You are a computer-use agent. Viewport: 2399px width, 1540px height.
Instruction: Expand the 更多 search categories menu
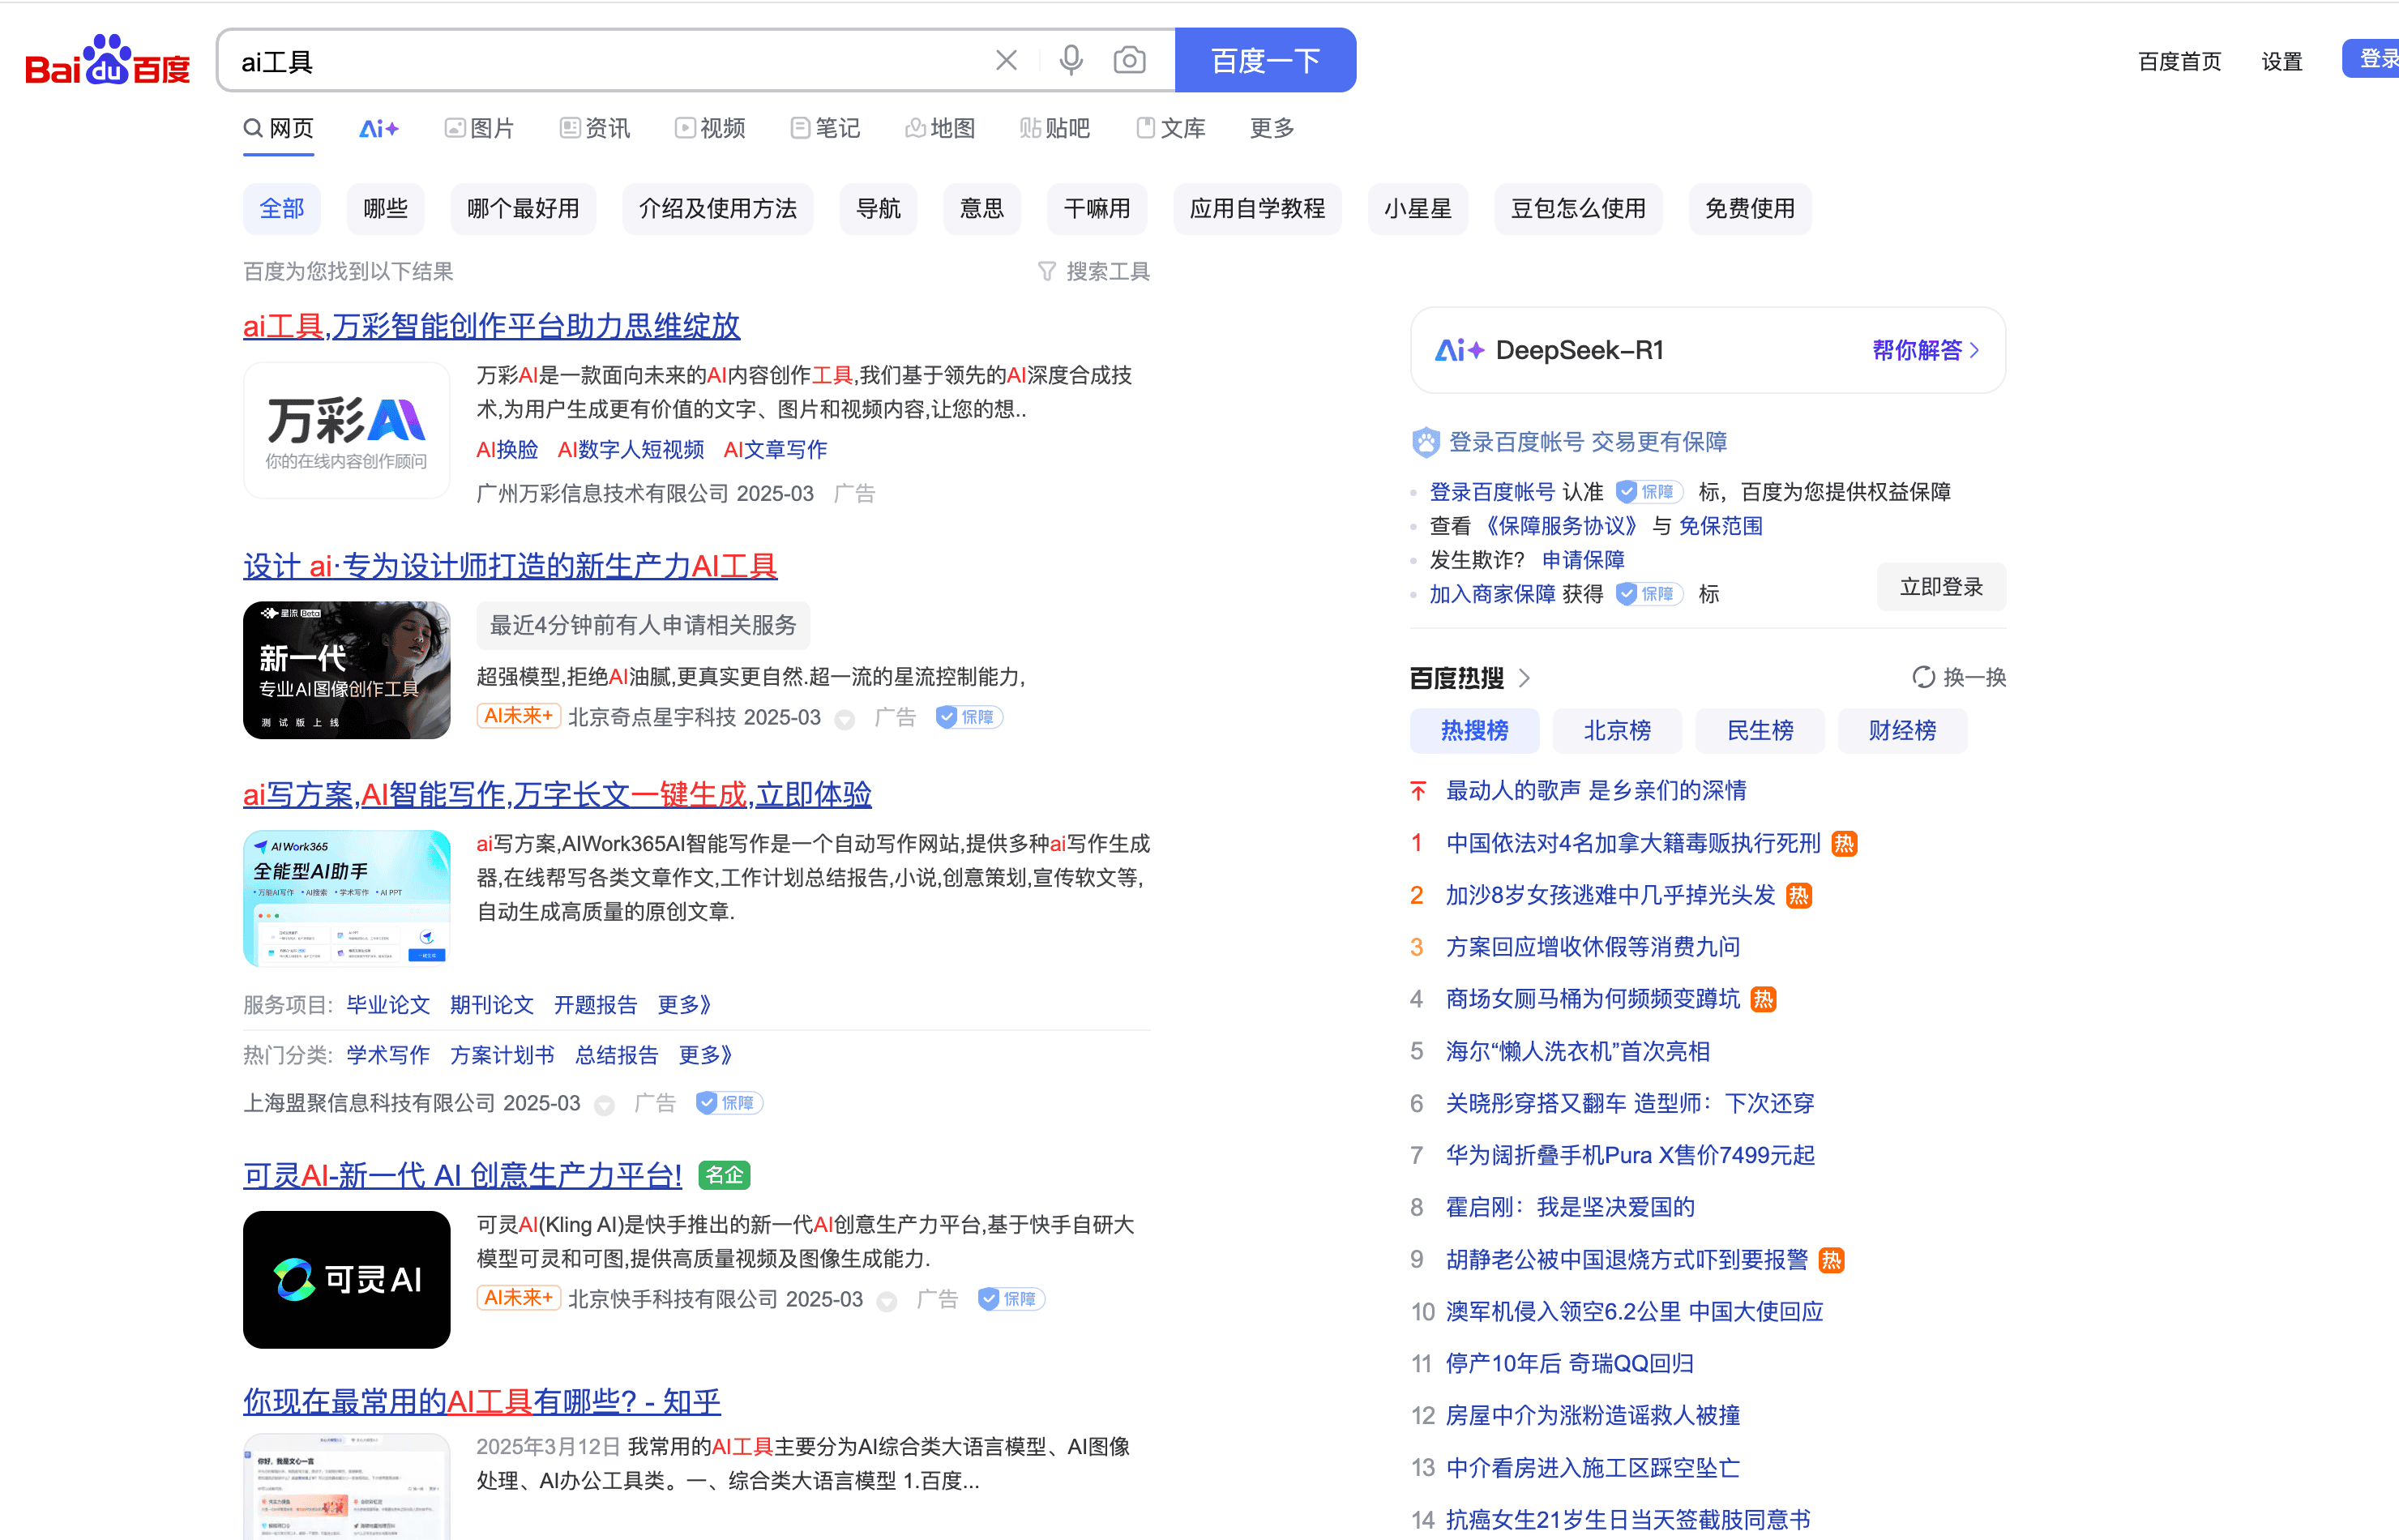click(1271, 129)
